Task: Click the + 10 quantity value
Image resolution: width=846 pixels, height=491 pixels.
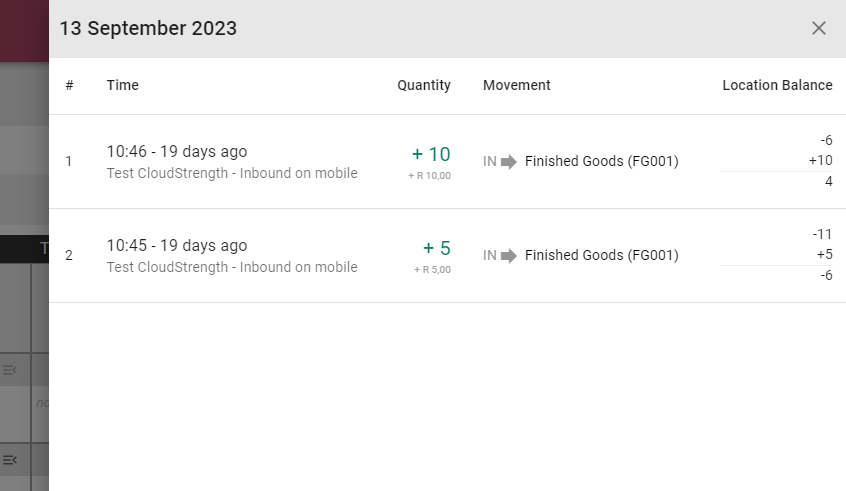Action: click(x=431, y=154)
